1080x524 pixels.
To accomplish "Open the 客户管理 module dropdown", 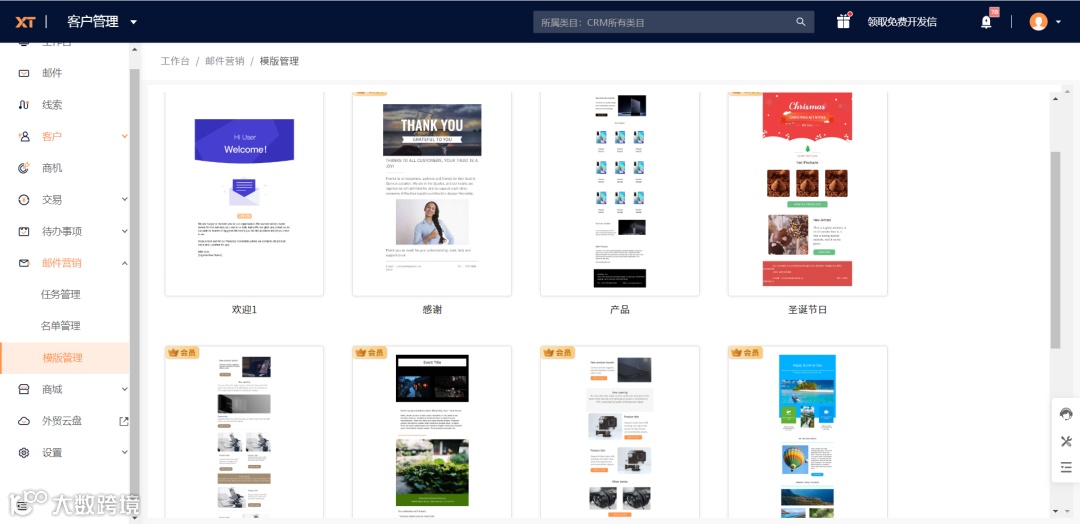I will (x=102, y=22).
